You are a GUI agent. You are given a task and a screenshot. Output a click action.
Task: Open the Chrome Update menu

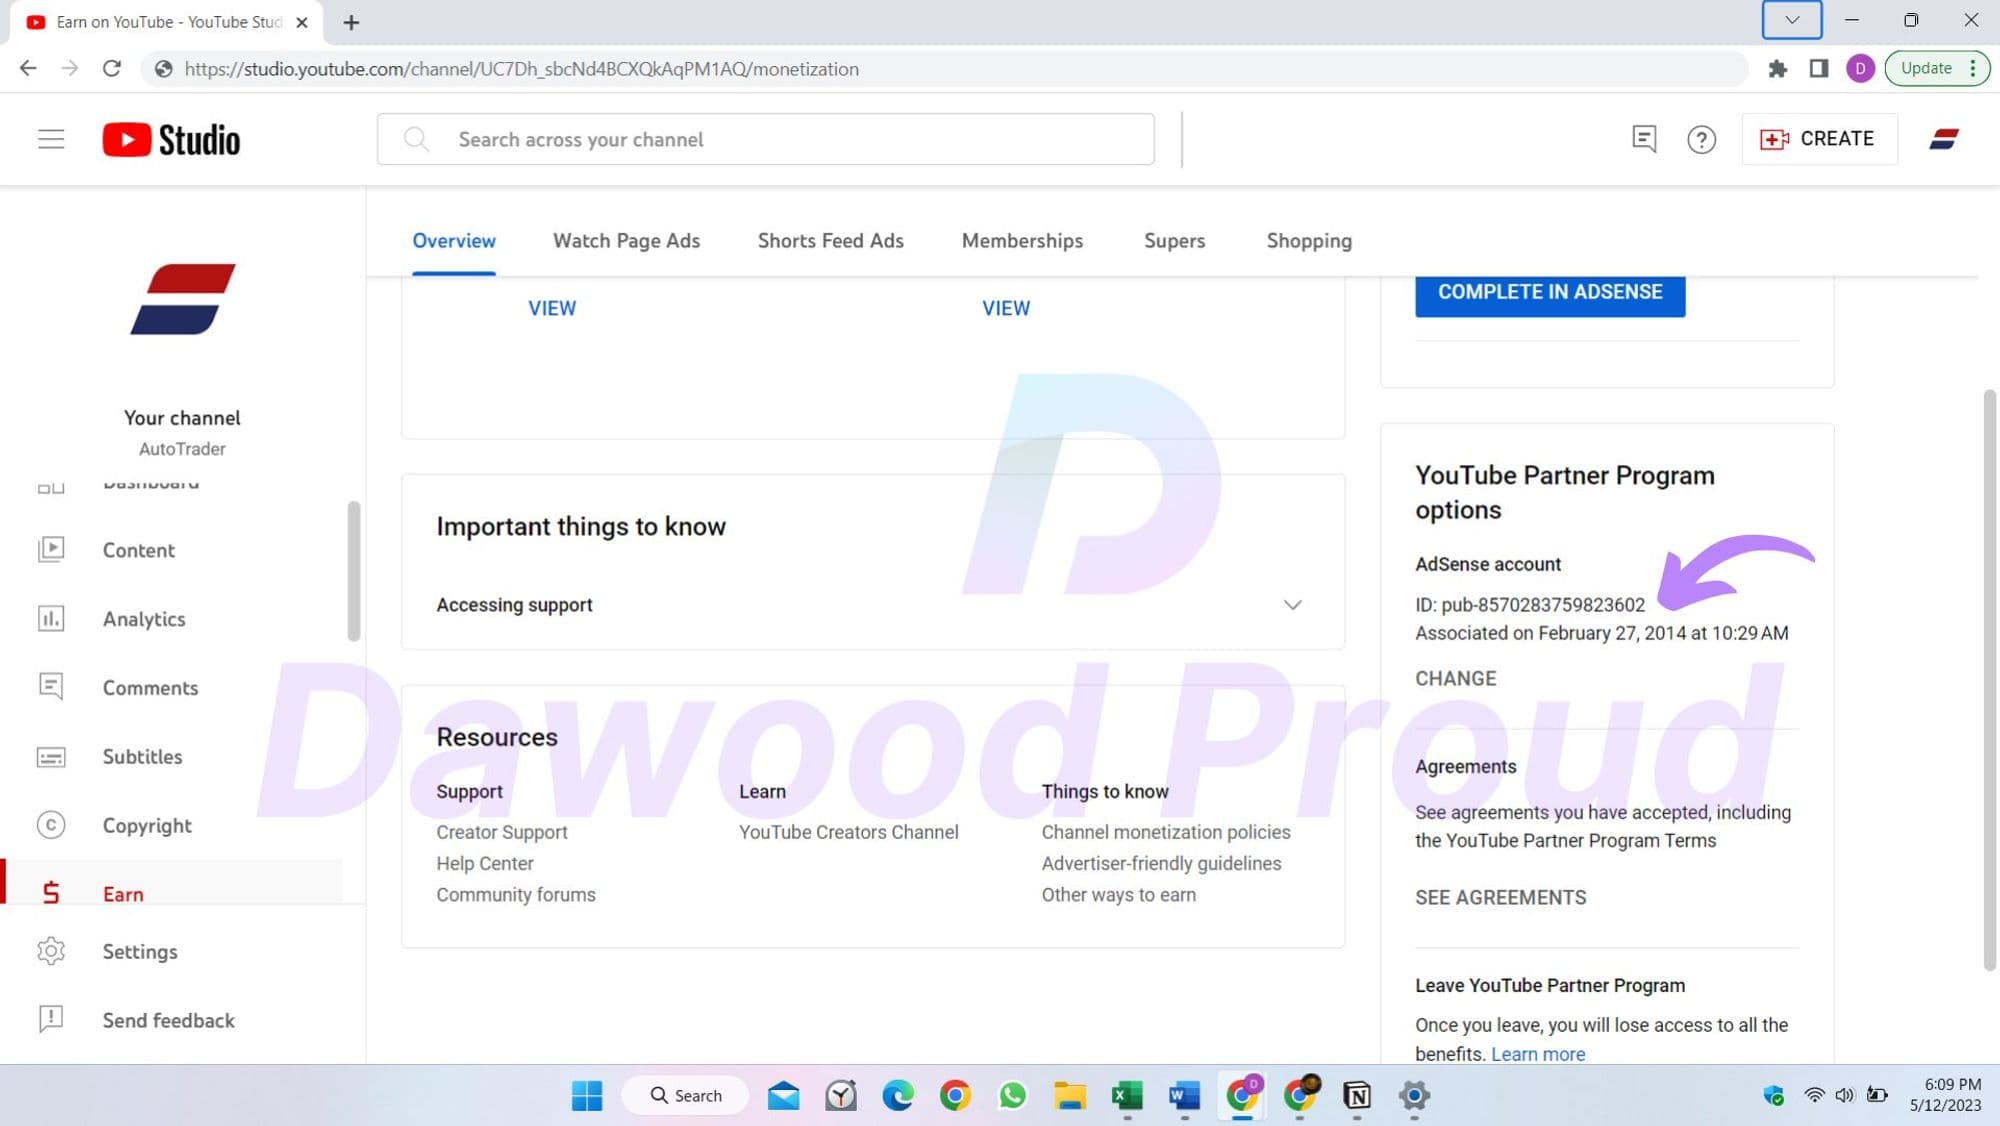click(1936, 69)
